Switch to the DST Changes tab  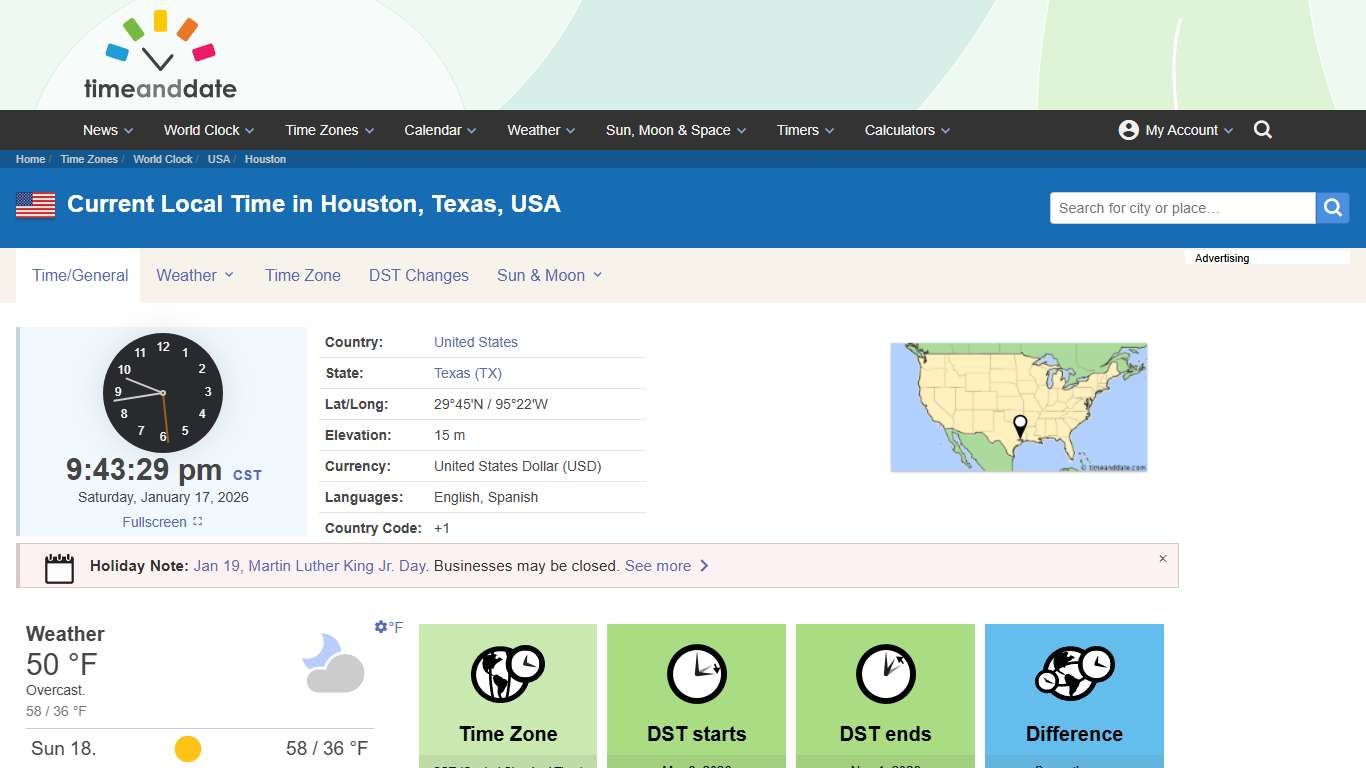tap(418, 275)
